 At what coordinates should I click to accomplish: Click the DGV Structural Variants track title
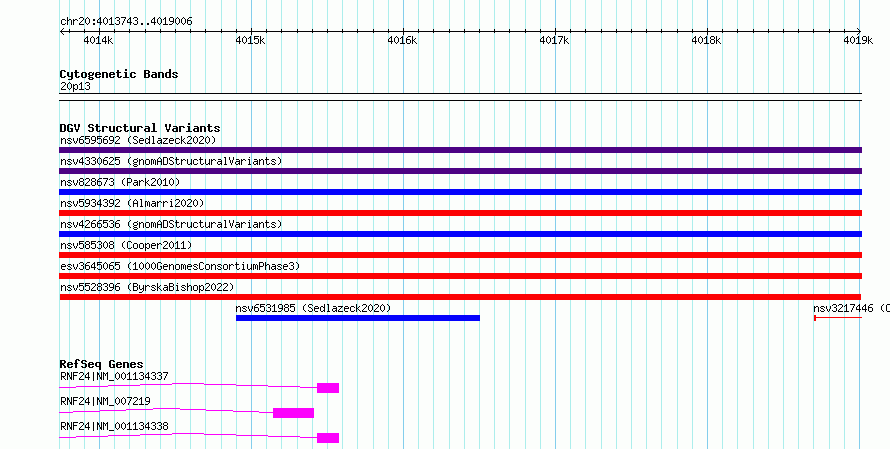(x=140, y=128)
